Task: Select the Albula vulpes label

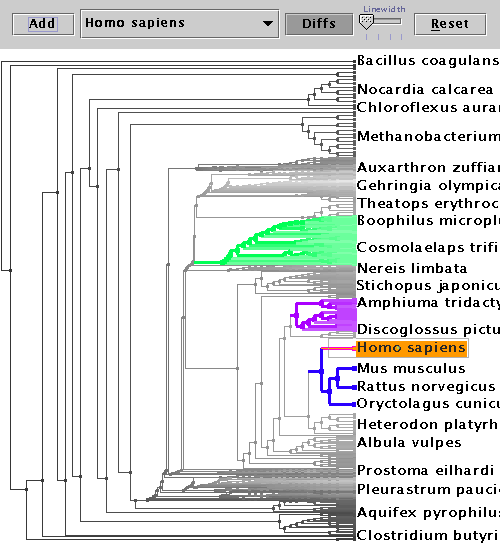Action: point(409,443)
